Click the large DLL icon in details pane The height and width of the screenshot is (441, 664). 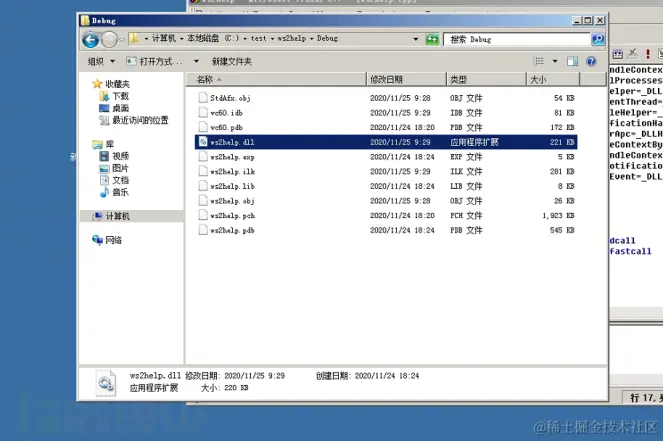coord(105,383)
